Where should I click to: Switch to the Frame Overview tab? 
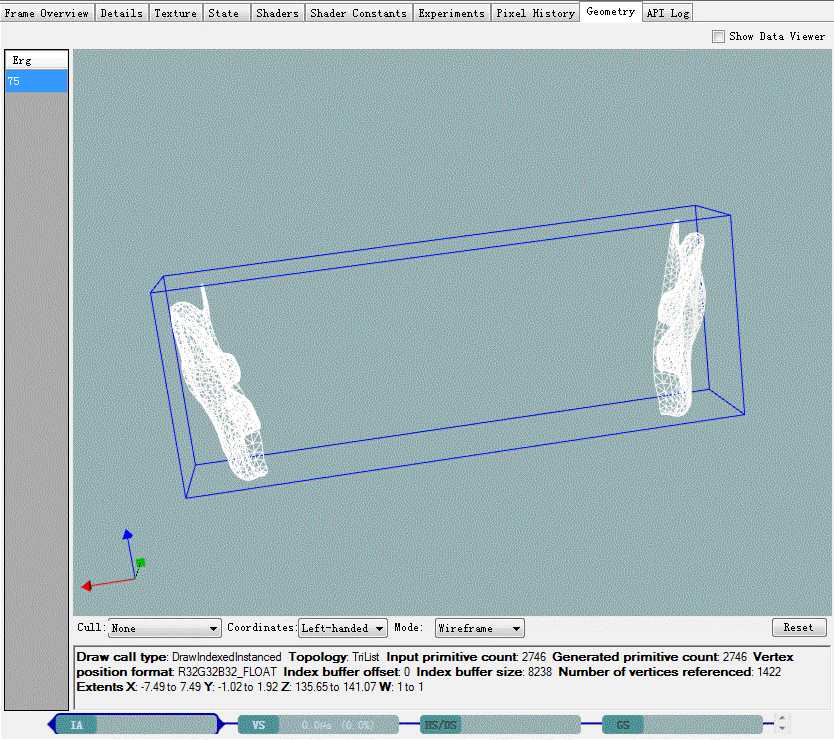[47, 13]
